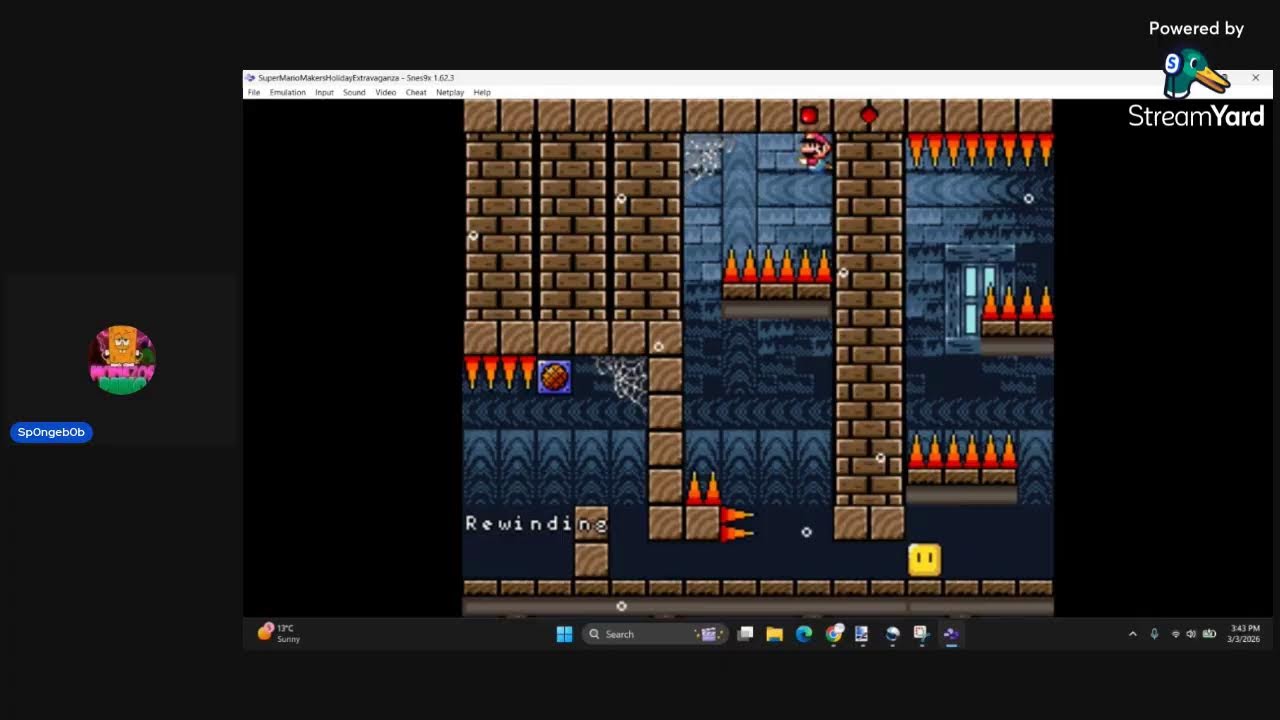
Task: Open the clock showing 3:43 PM
Action: coord(1245,634)
